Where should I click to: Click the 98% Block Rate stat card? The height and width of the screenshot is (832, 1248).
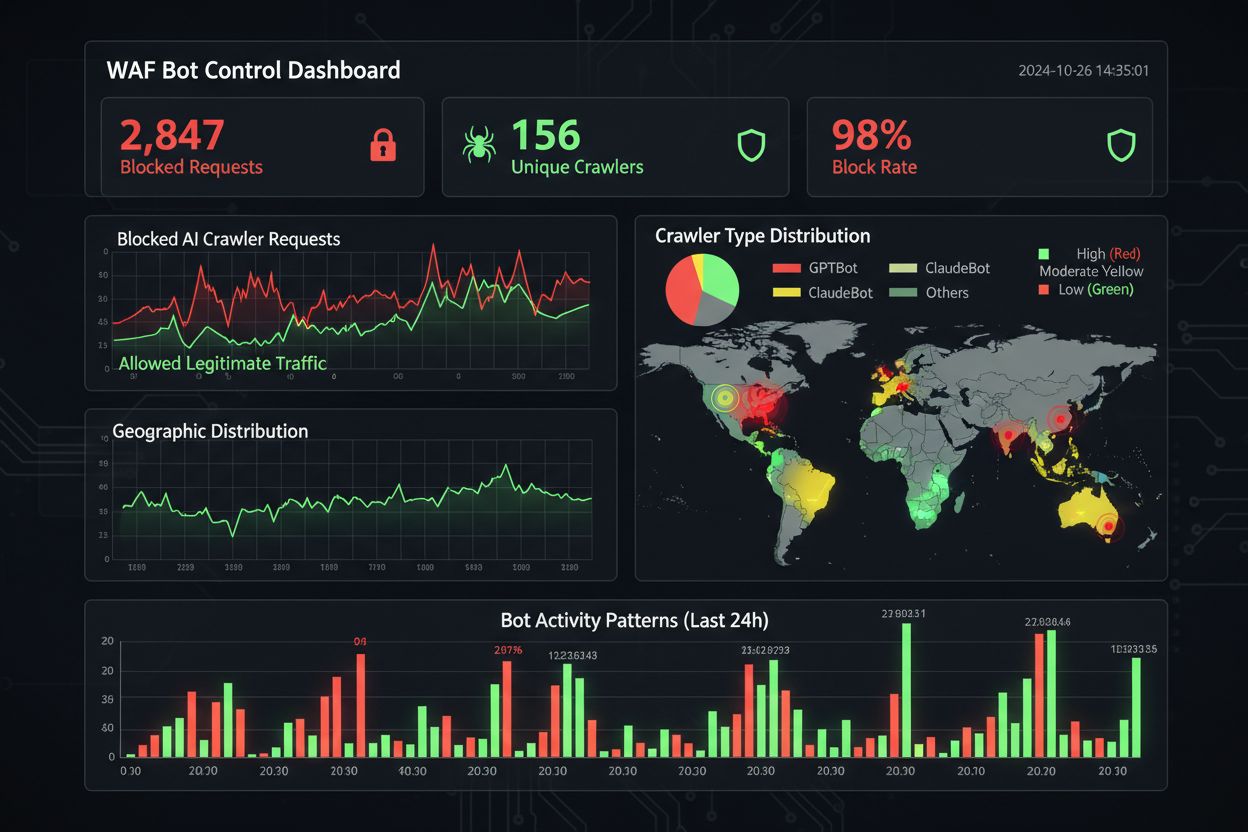tap(981, 146)
